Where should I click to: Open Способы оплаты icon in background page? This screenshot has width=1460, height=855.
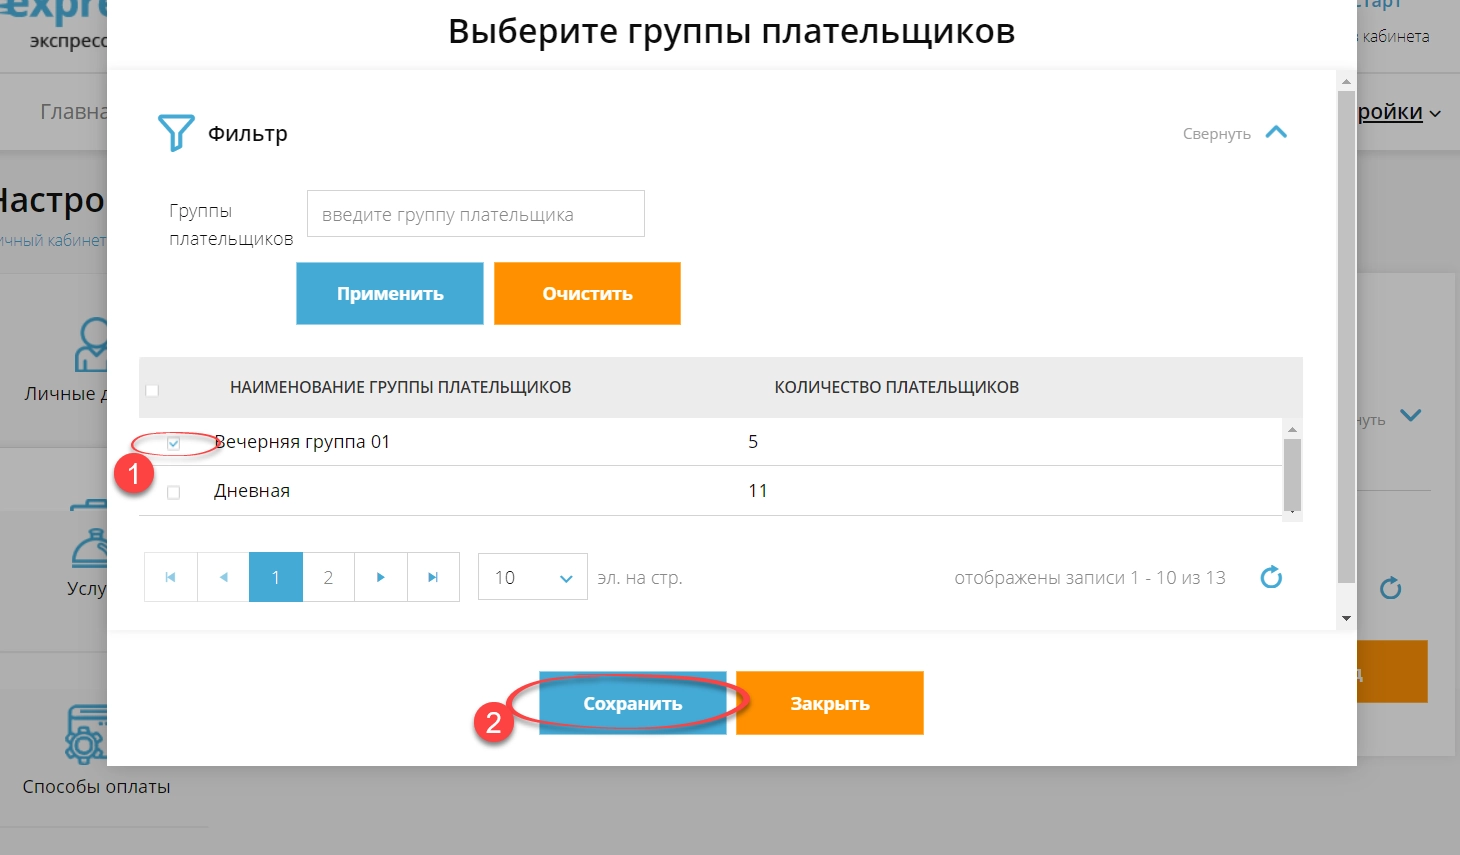point(86,734)
